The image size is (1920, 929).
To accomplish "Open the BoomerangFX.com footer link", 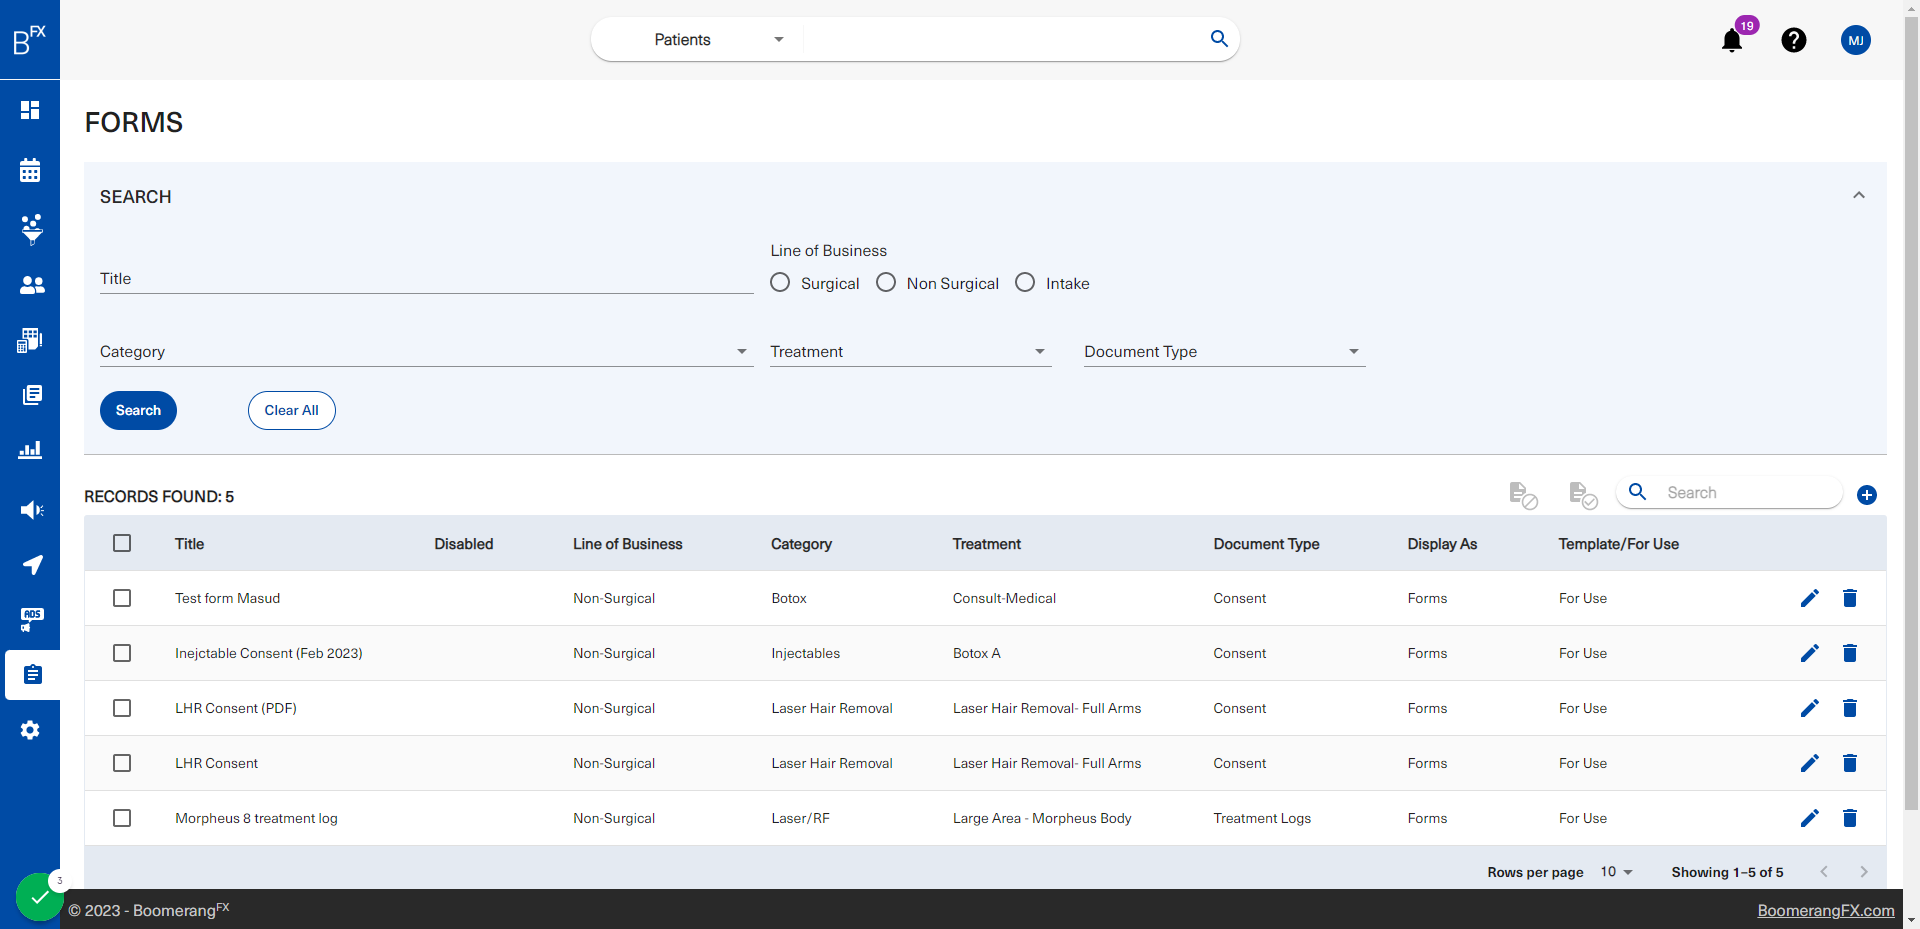I will pyautogui.click(x=1826, y=910).
